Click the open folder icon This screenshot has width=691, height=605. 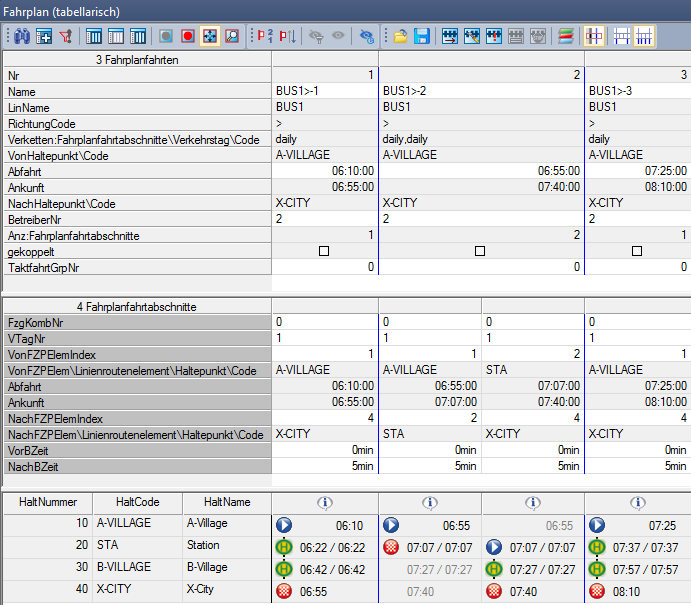(x=400, y=37)
